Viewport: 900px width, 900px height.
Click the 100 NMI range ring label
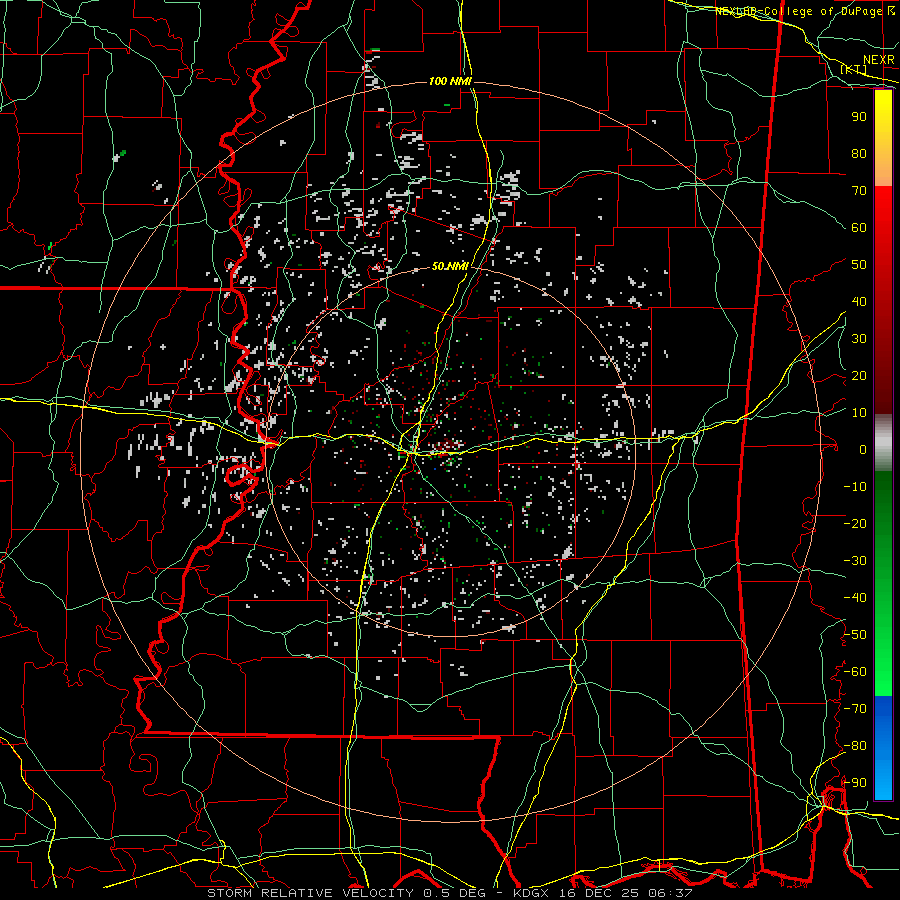450,82
